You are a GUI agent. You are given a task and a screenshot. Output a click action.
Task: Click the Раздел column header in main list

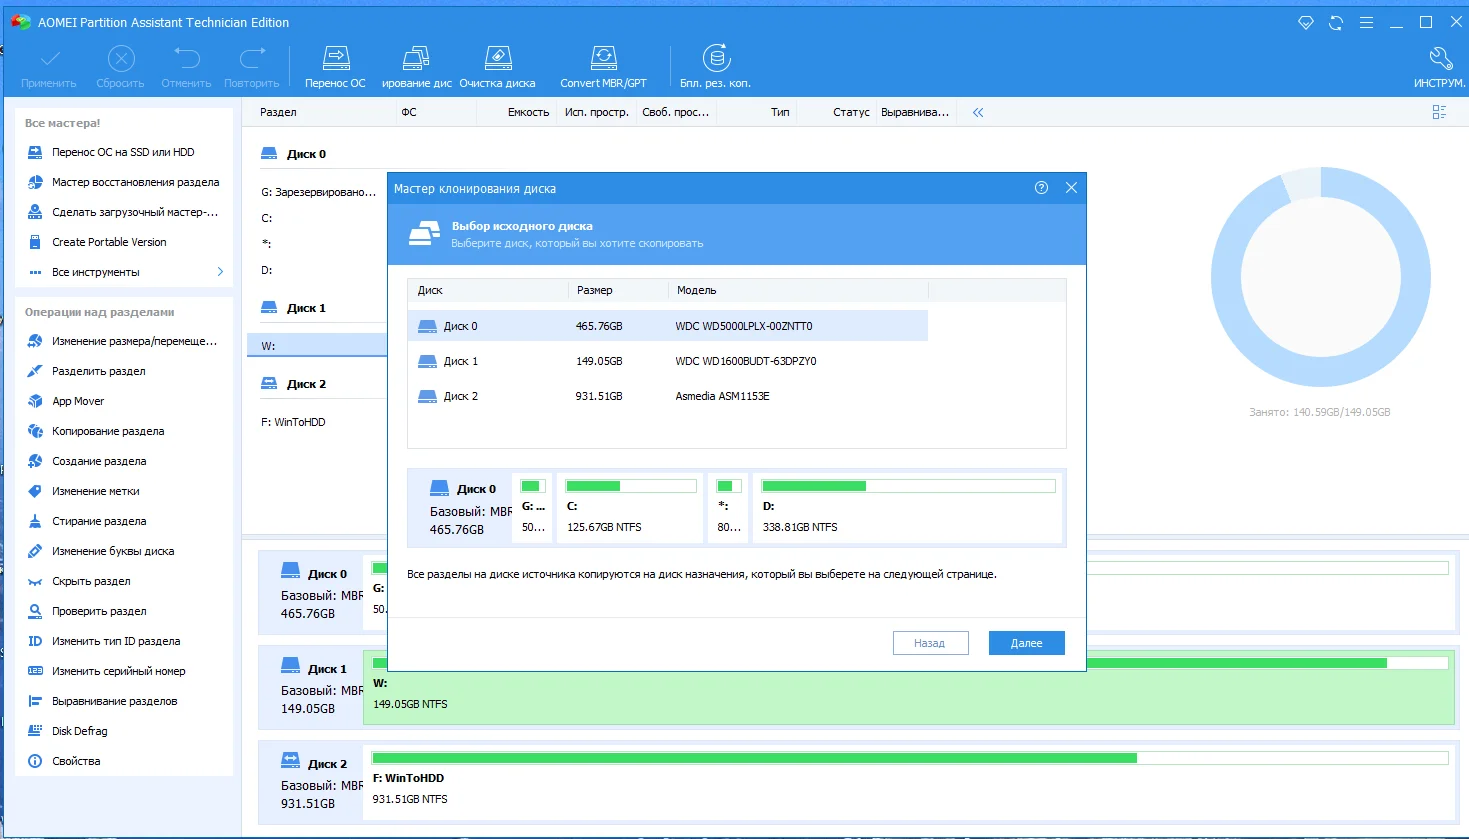pyautogui.click(x=278, y=112)
